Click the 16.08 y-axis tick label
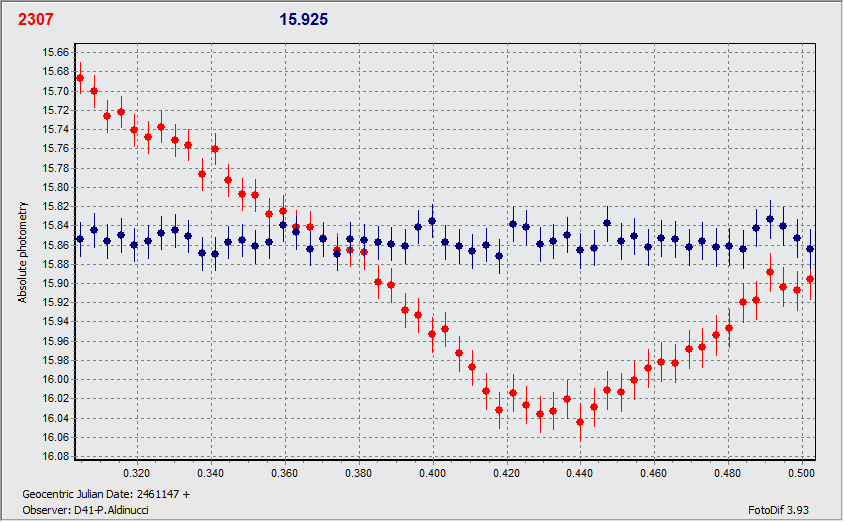Screen dimensions: 844x522 (x=56, y=457)
